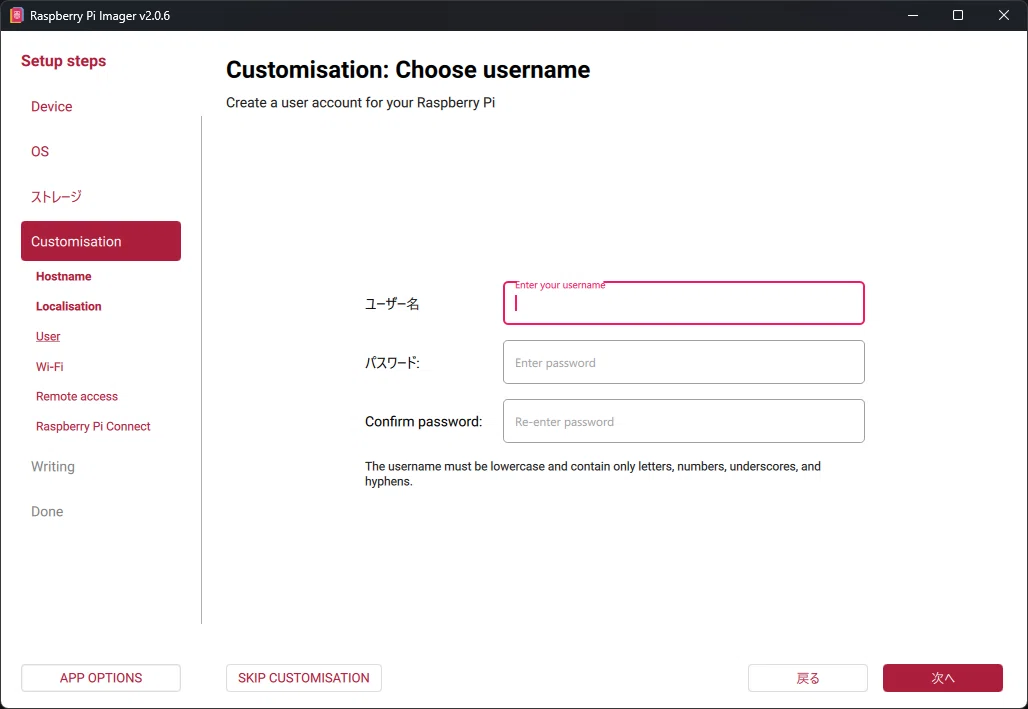Screen dimensions: 1028x709
Task: Open the Remote access sub-step
Action: pyautogui.click(x=77, y=396)
